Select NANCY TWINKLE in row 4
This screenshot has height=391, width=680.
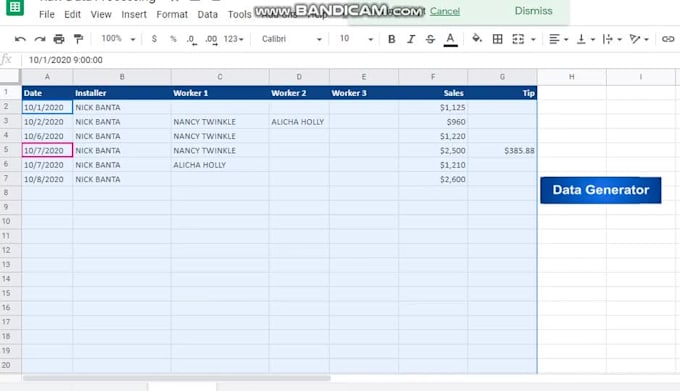tap(220, 136)
